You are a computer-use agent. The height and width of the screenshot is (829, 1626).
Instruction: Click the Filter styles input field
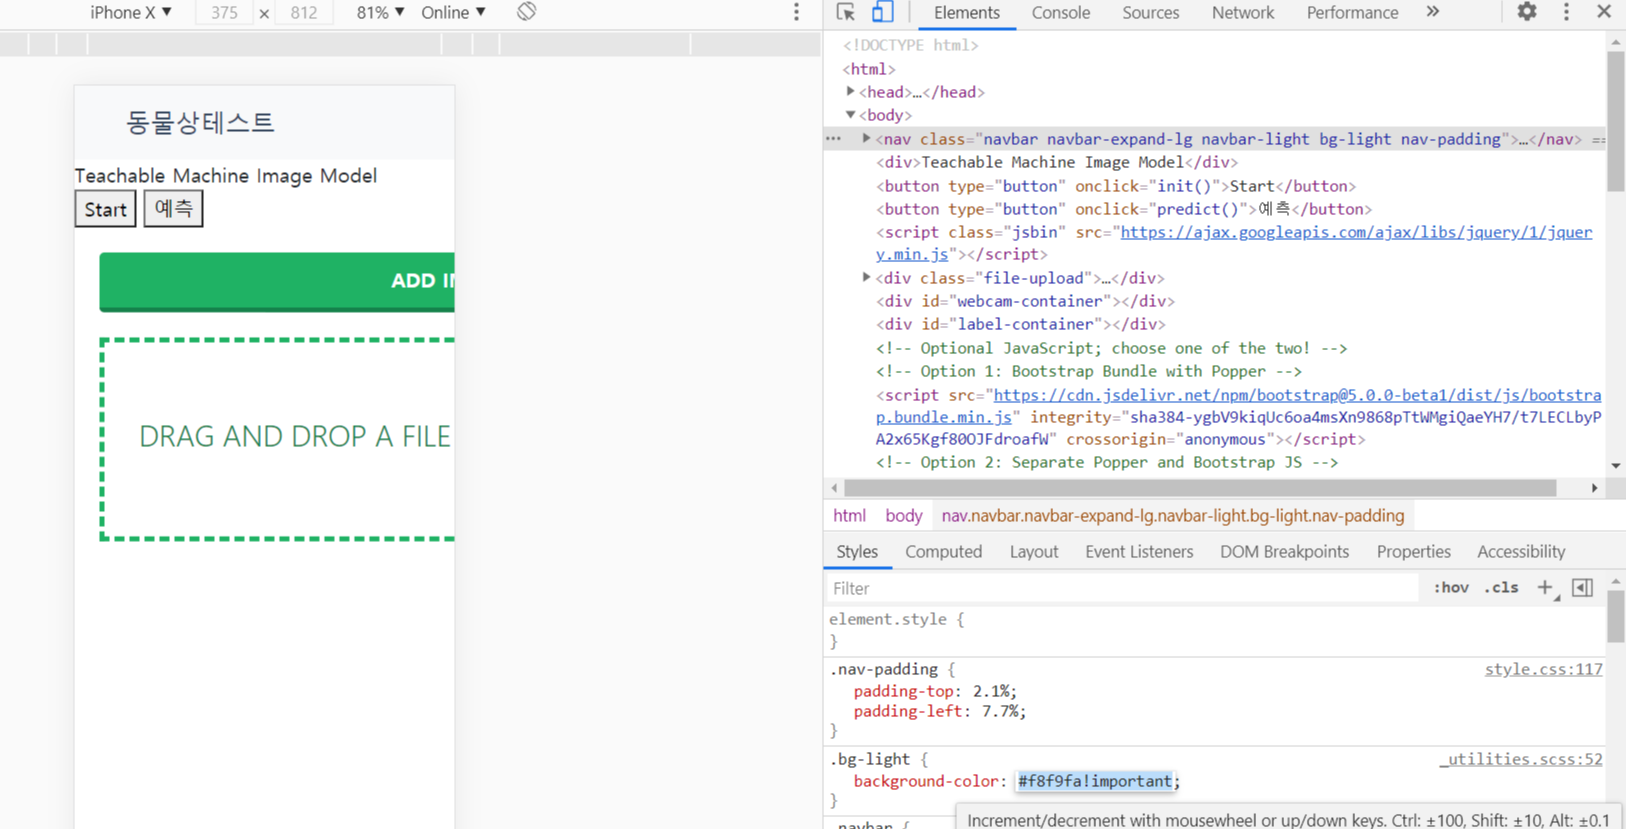pos(1122,588)
